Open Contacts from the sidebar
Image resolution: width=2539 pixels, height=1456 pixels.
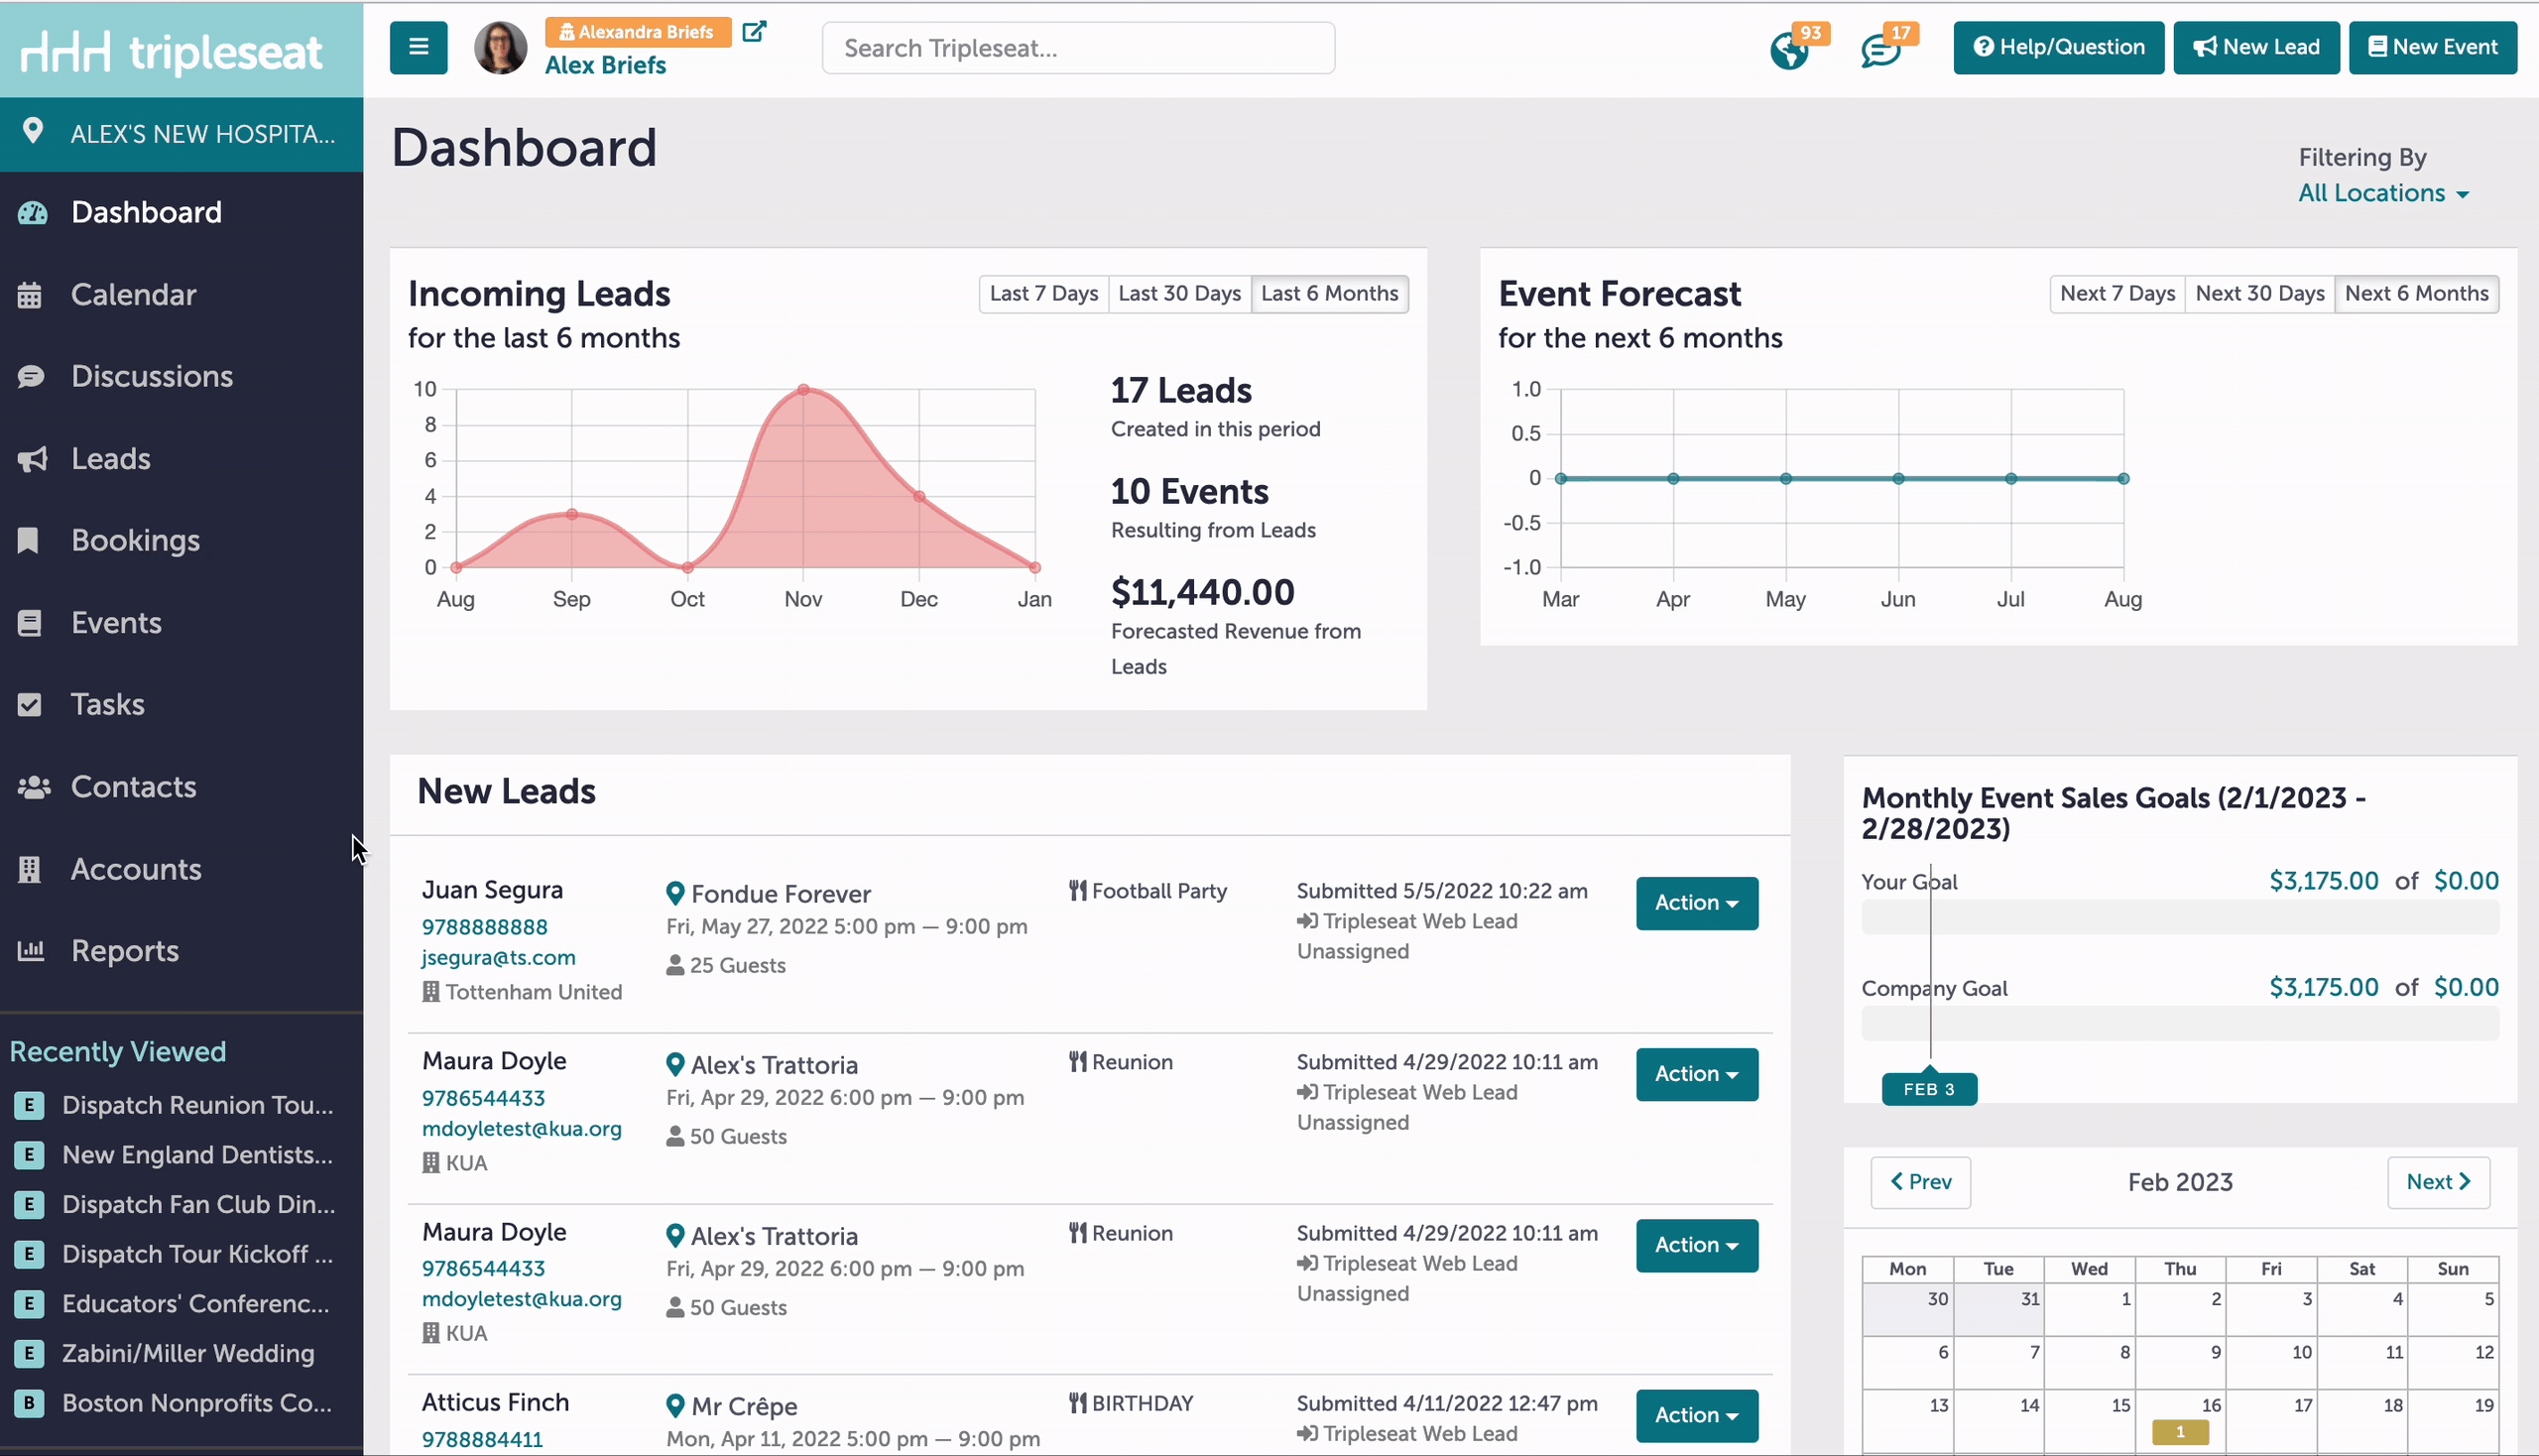133,787
